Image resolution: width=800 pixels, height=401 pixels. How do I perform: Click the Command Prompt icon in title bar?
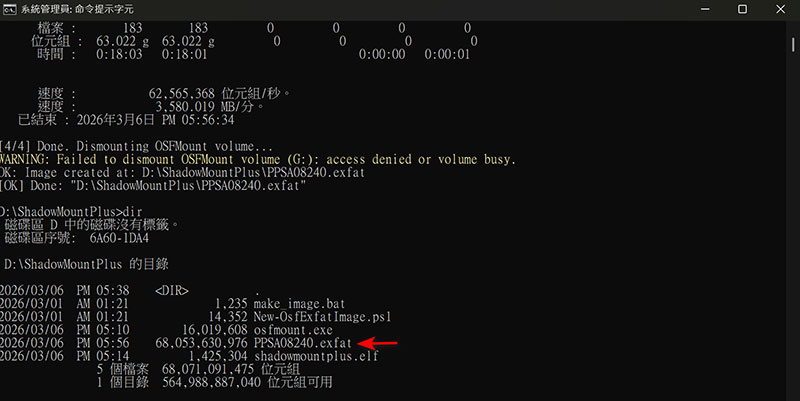[x=9, y=9]
